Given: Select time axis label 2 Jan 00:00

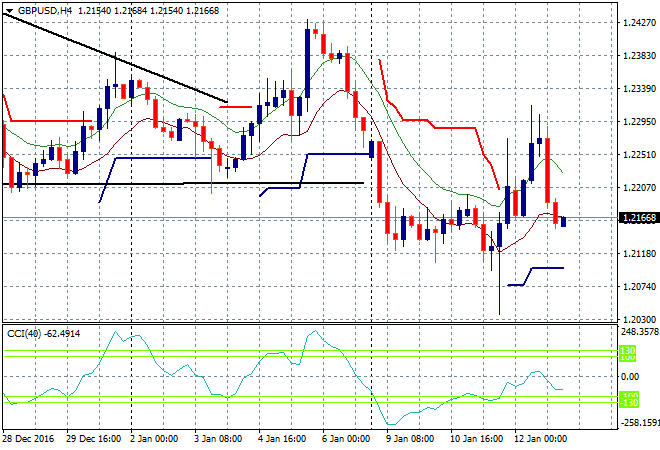Looking at the screenshot, I should (154, 439).
